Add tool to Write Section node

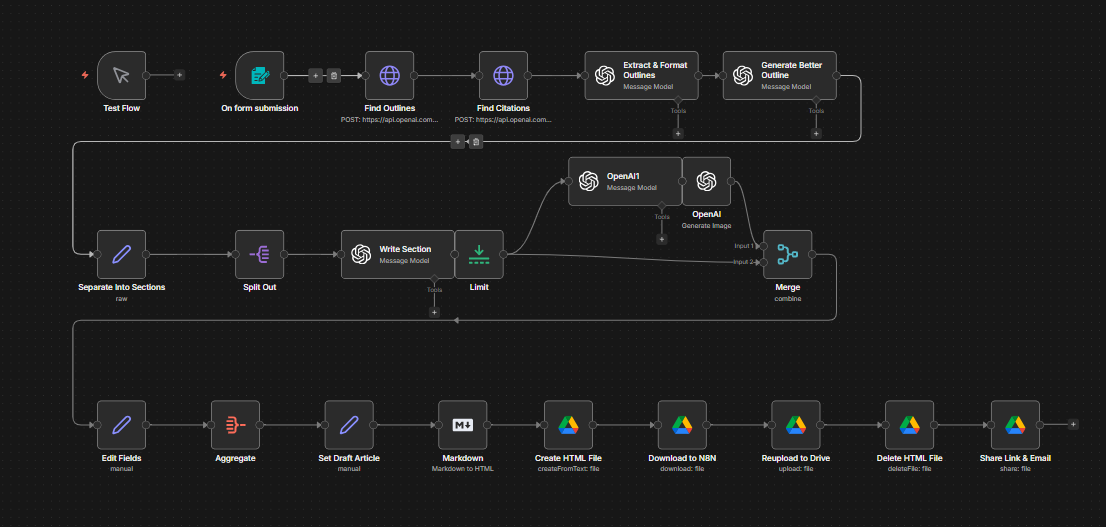(x=434, y=312)
